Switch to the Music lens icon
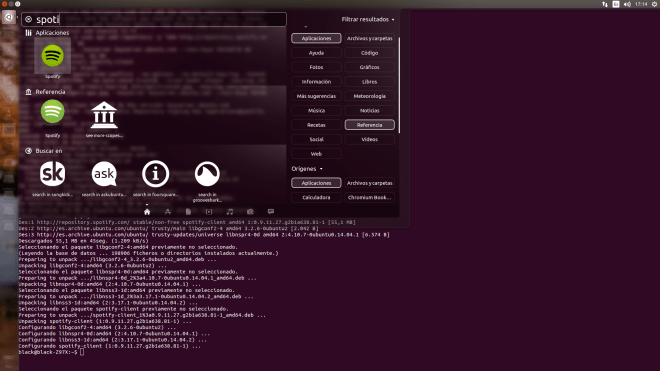660x371 pixels. pyautogui.click(x=229, y=211)
